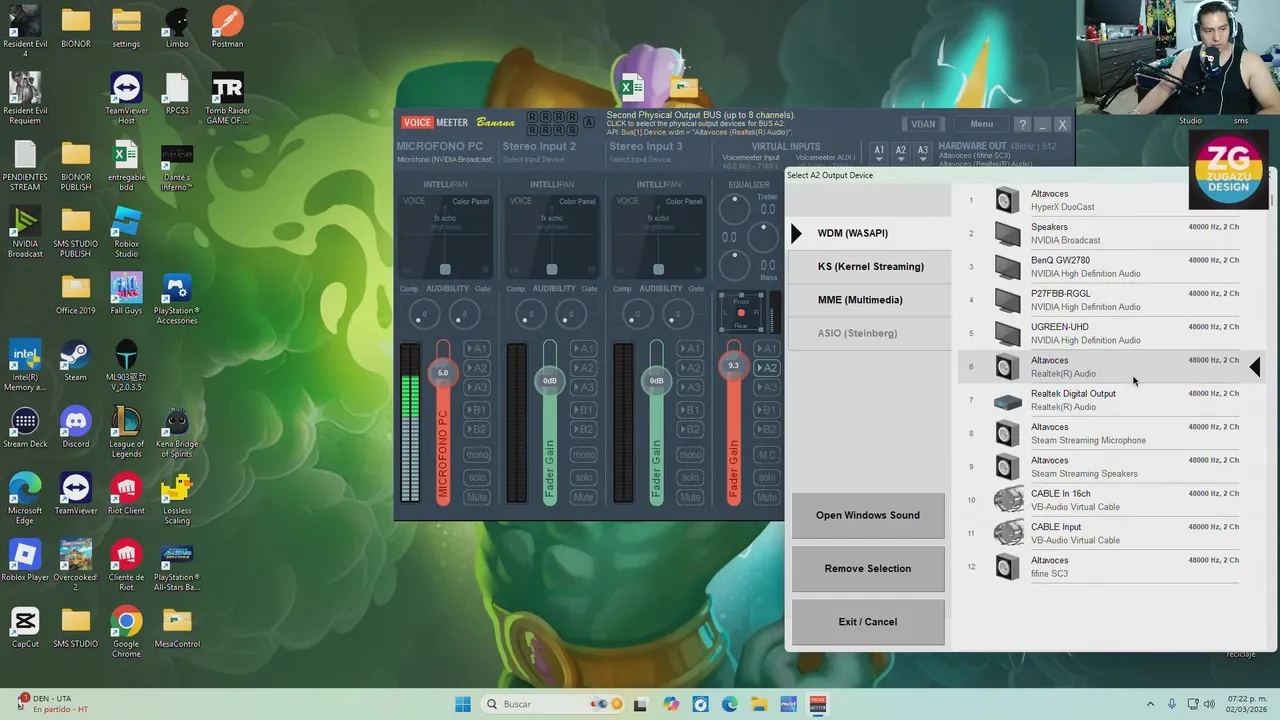Choose Speakers NVIDIA Broadcast device
The height and width of the screenshot is (720, 1280).
coord(1098,233)
